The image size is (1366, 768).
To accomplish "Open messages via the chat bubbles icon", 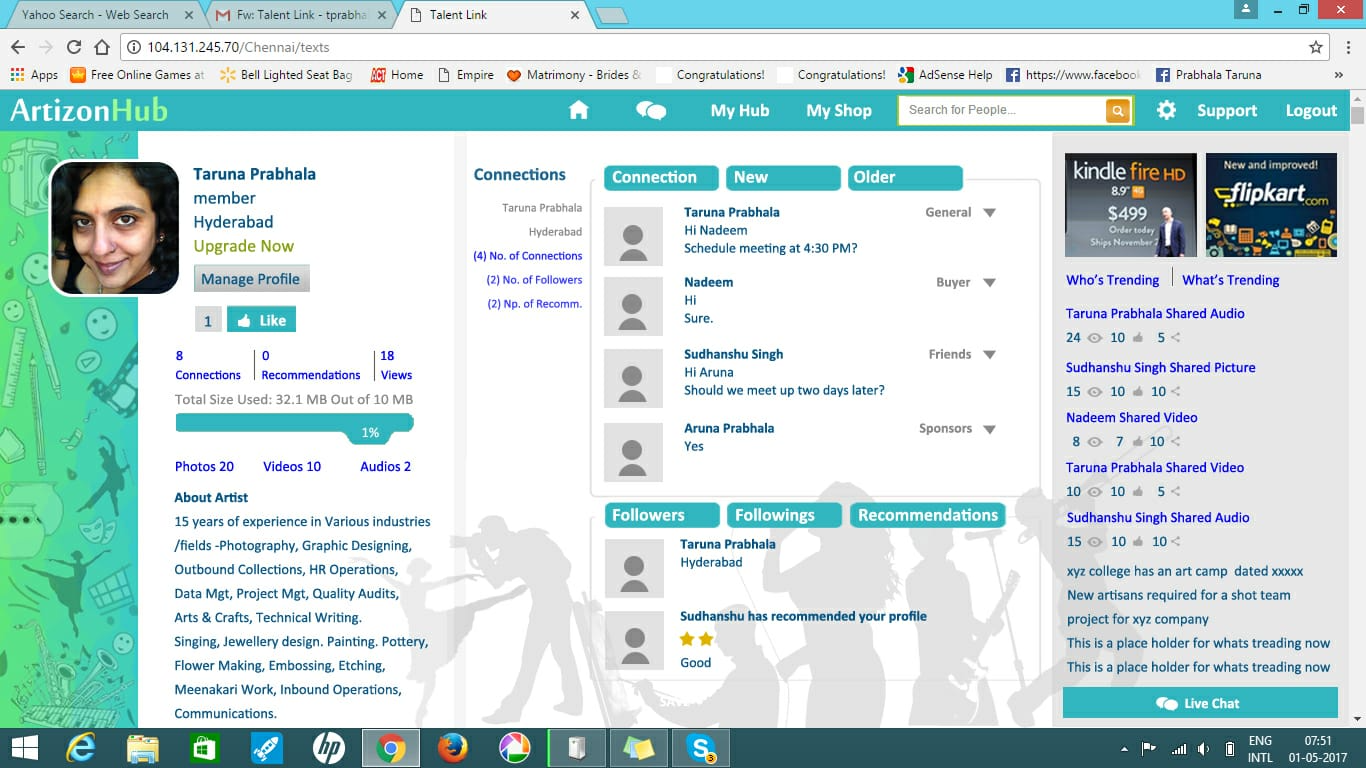I will point(651,110).
